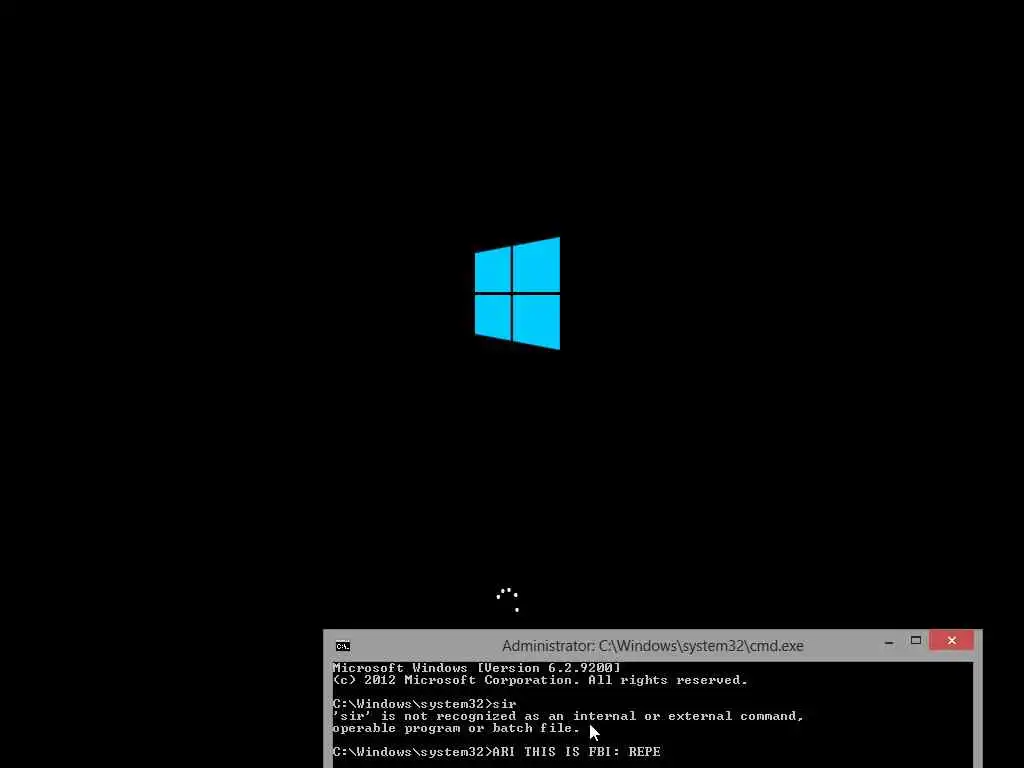Click the 'Microsoft Windows [Version 6.2.9200]' line

point(476,668)
